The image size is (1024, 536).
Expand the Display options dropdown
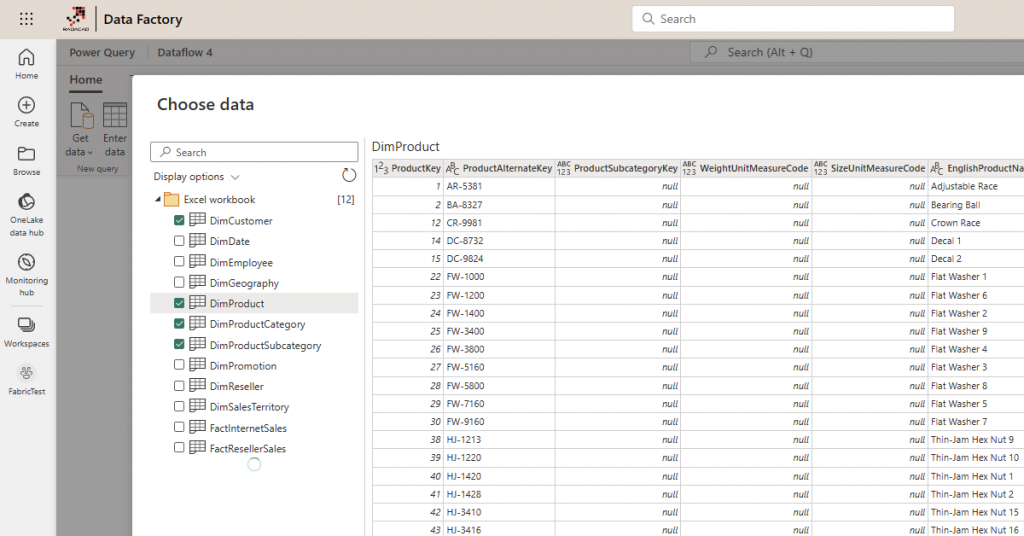pyautogui.click(x=196, y=177)
